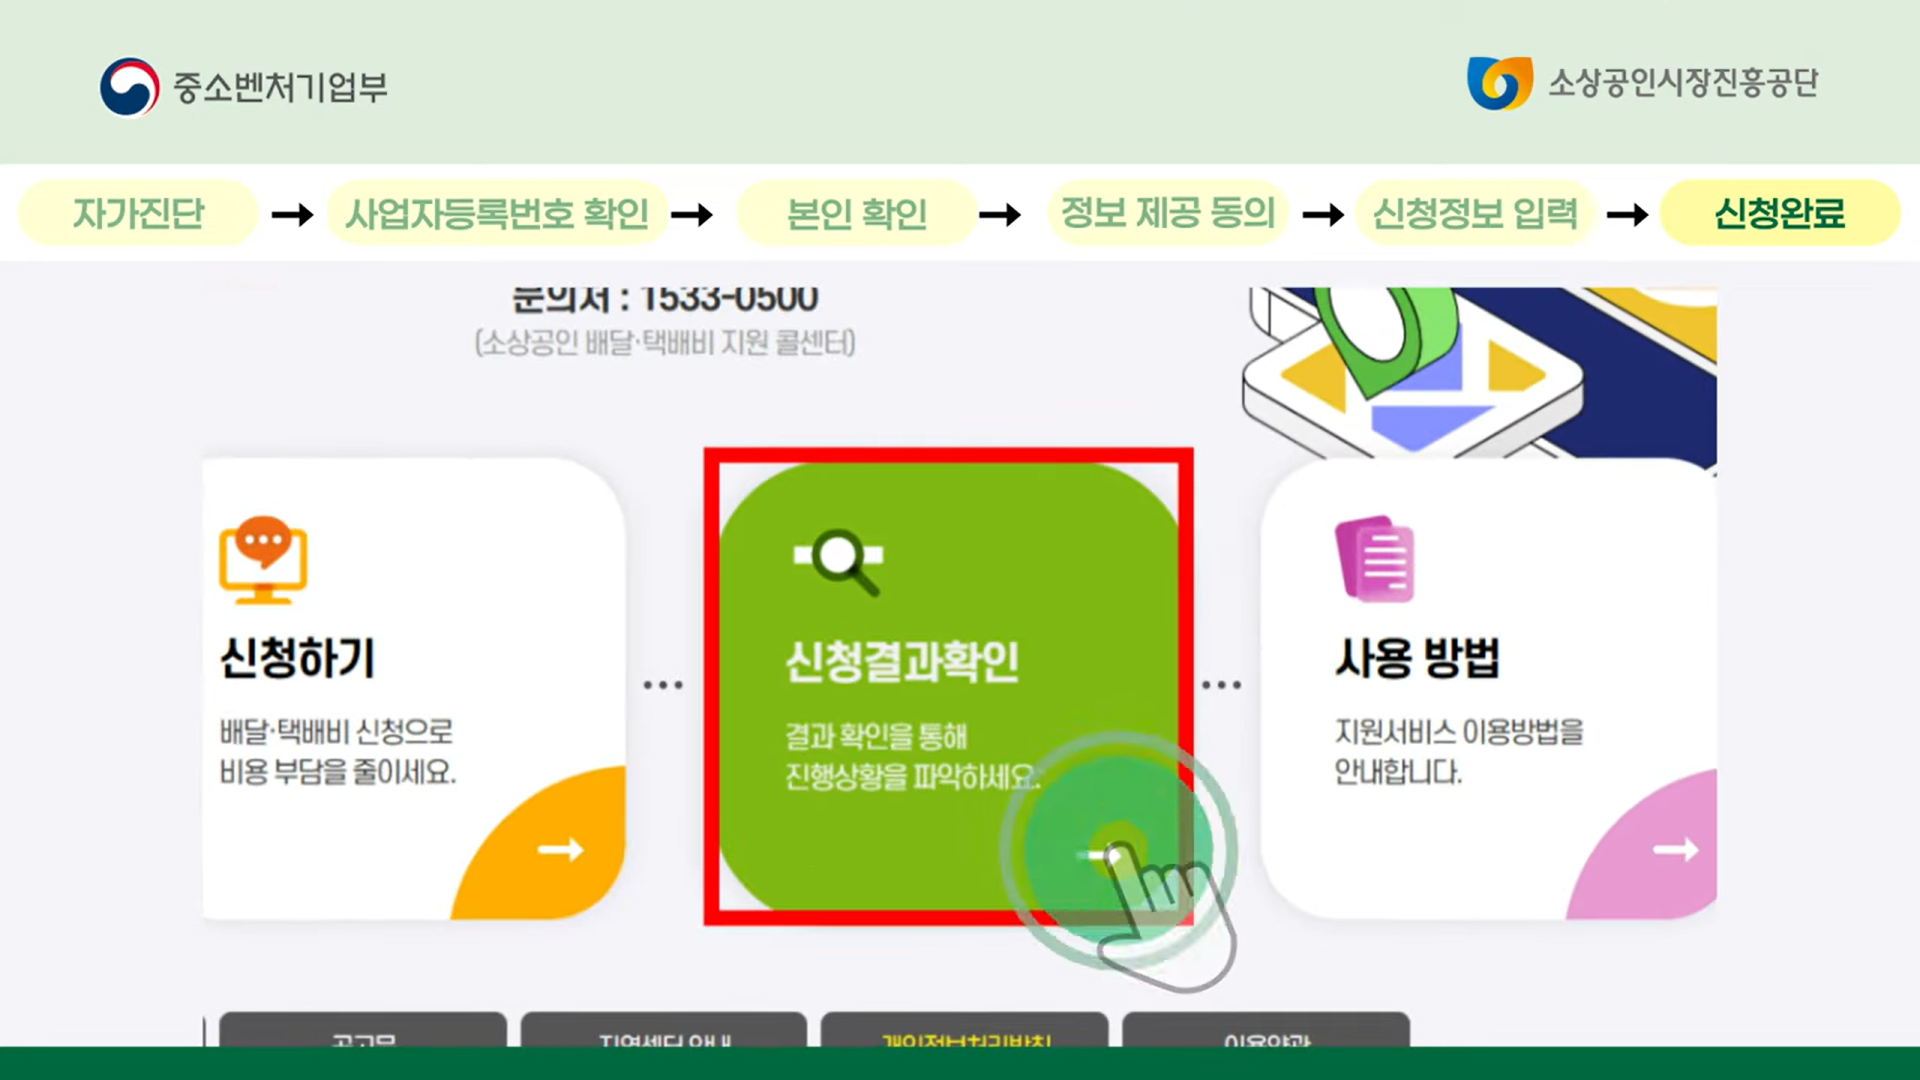The height and width of the screenshot is (1080, 1920).
Task: Select the 자가진단 step
Action: [x=138, y=213]
